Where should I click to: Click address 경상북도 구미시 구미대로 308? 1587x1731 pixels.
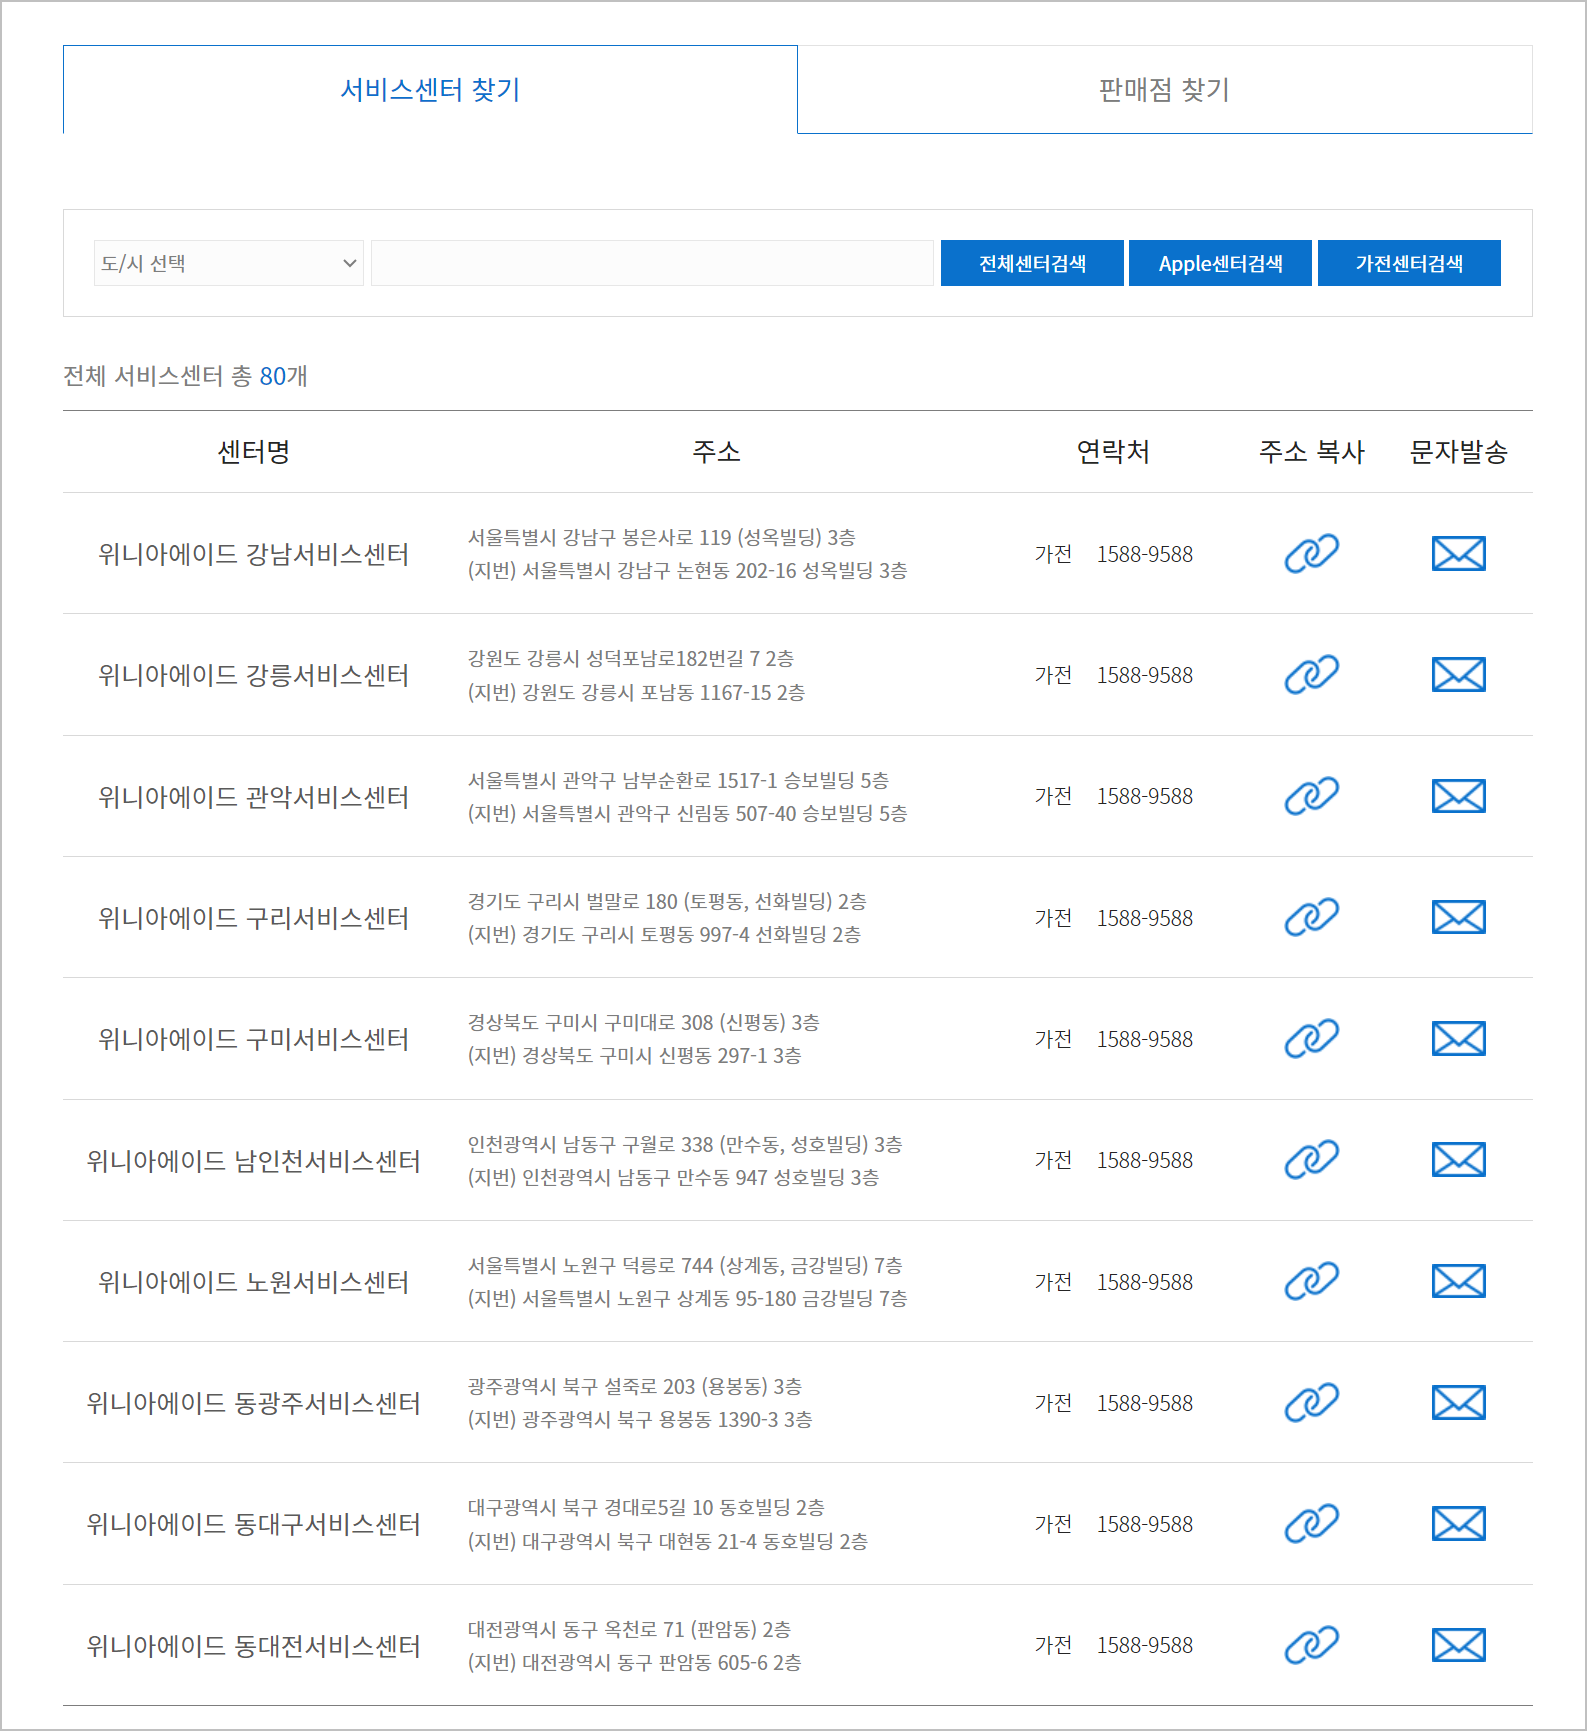(x=644, y=1022)
